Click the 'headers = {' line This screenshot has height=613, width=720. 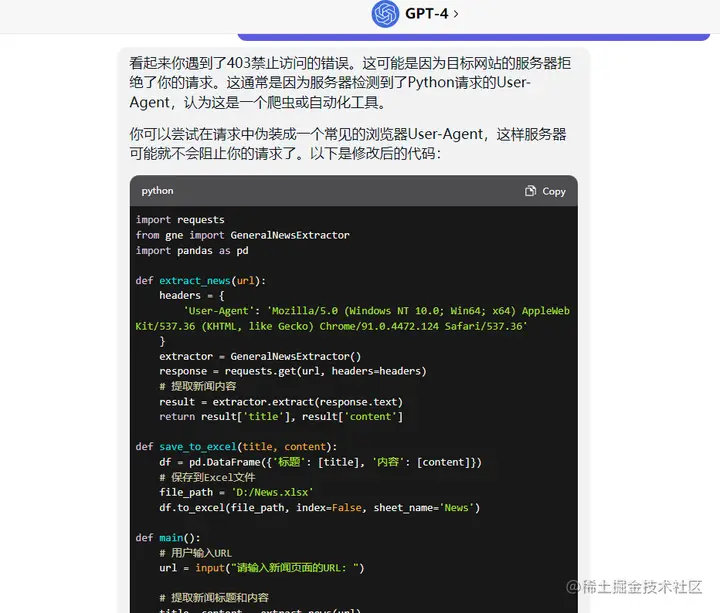point(191,296)
